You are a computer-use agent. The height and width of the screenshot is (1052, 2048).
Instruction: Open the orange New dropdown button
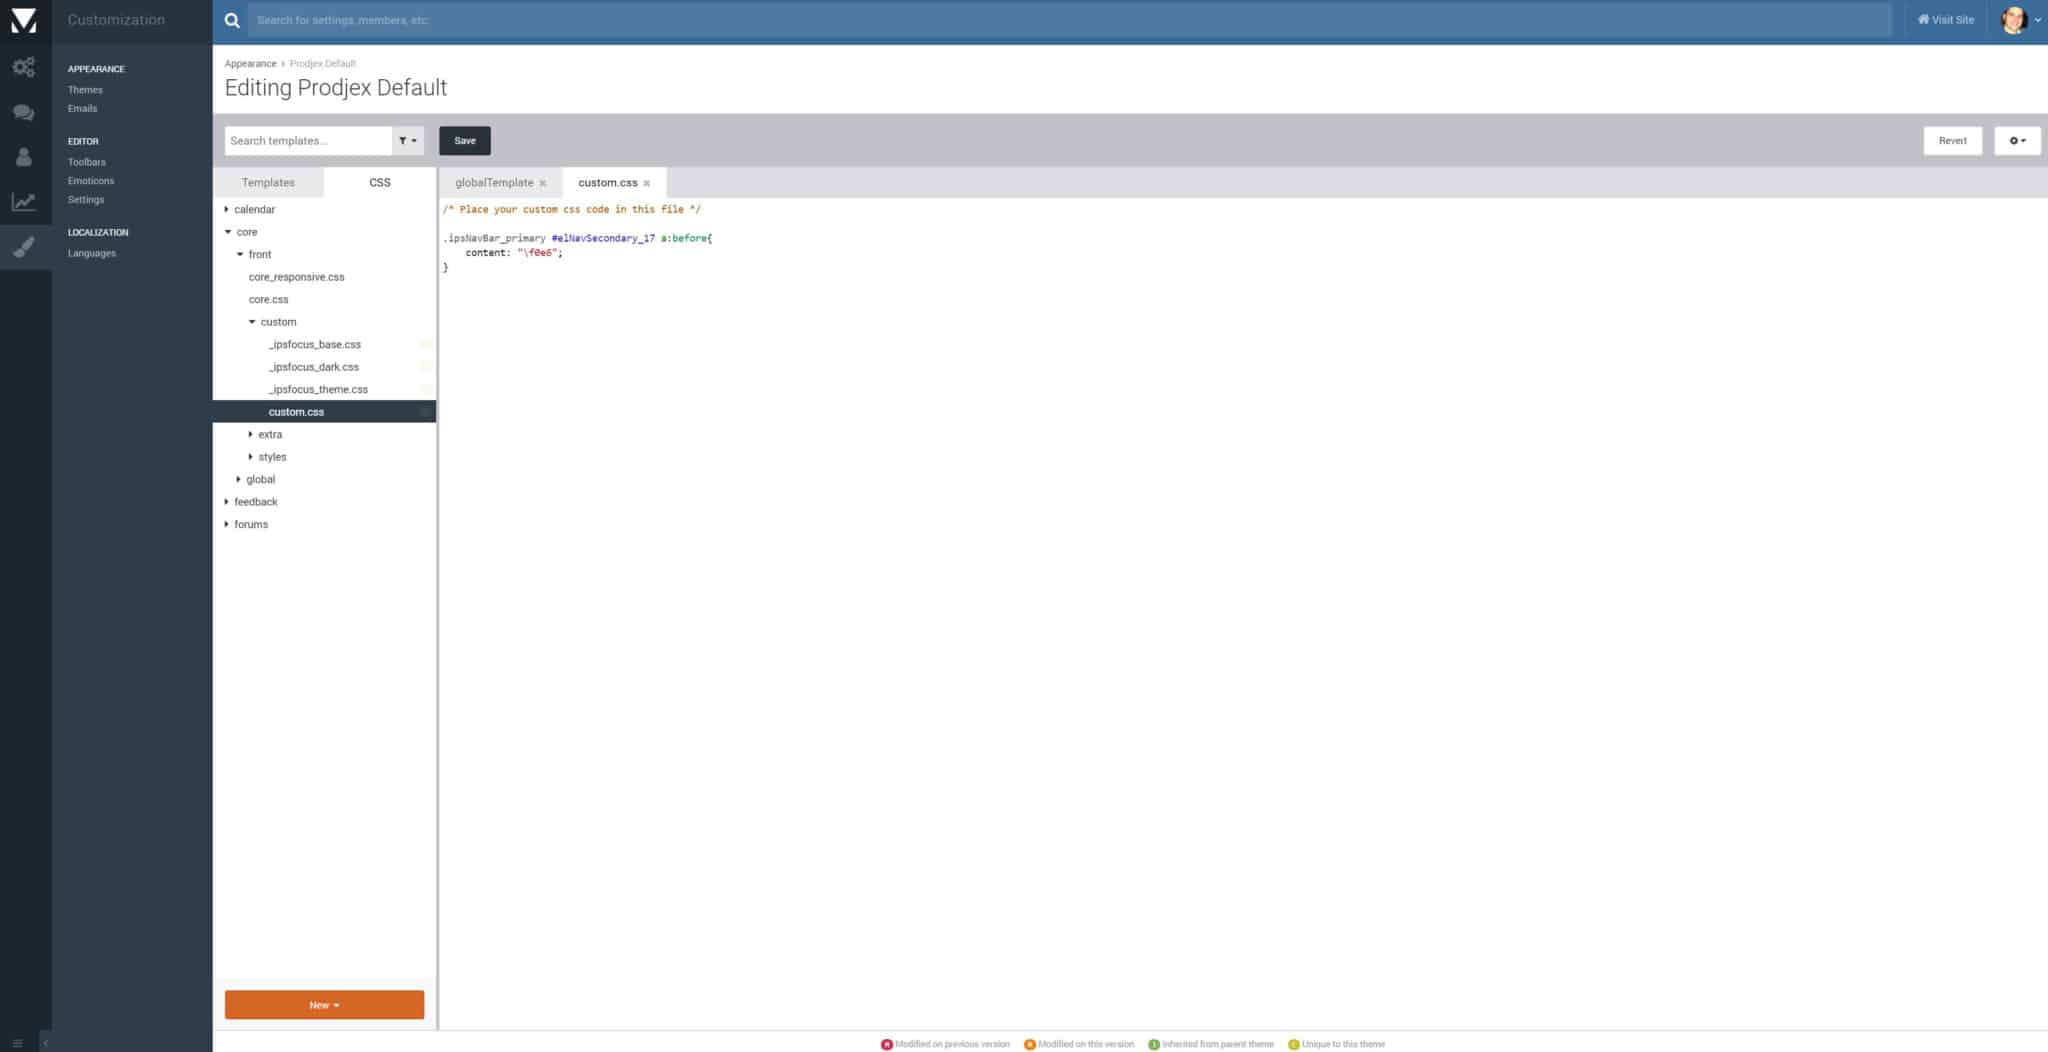[x=324, y=1005]
